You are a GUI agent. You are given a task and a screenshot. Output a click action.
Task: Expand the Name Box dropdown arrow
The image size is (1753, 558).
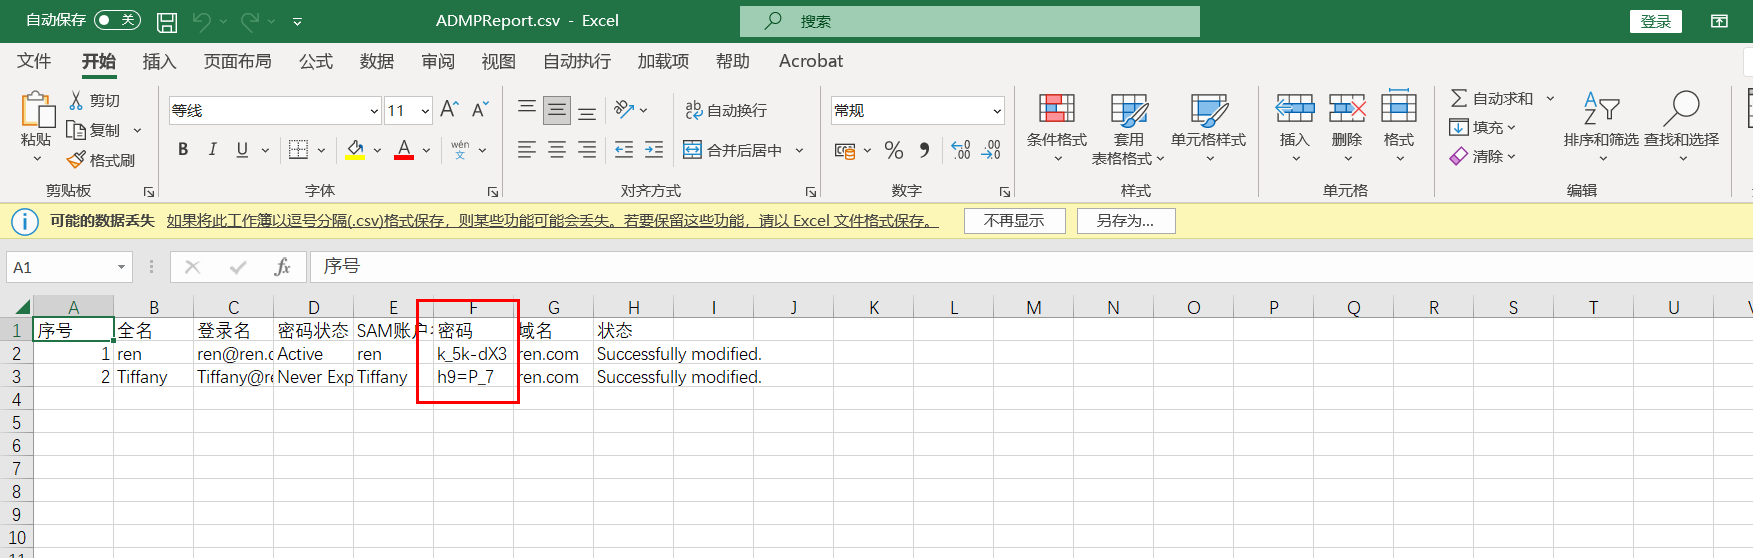tap(121, 267)
